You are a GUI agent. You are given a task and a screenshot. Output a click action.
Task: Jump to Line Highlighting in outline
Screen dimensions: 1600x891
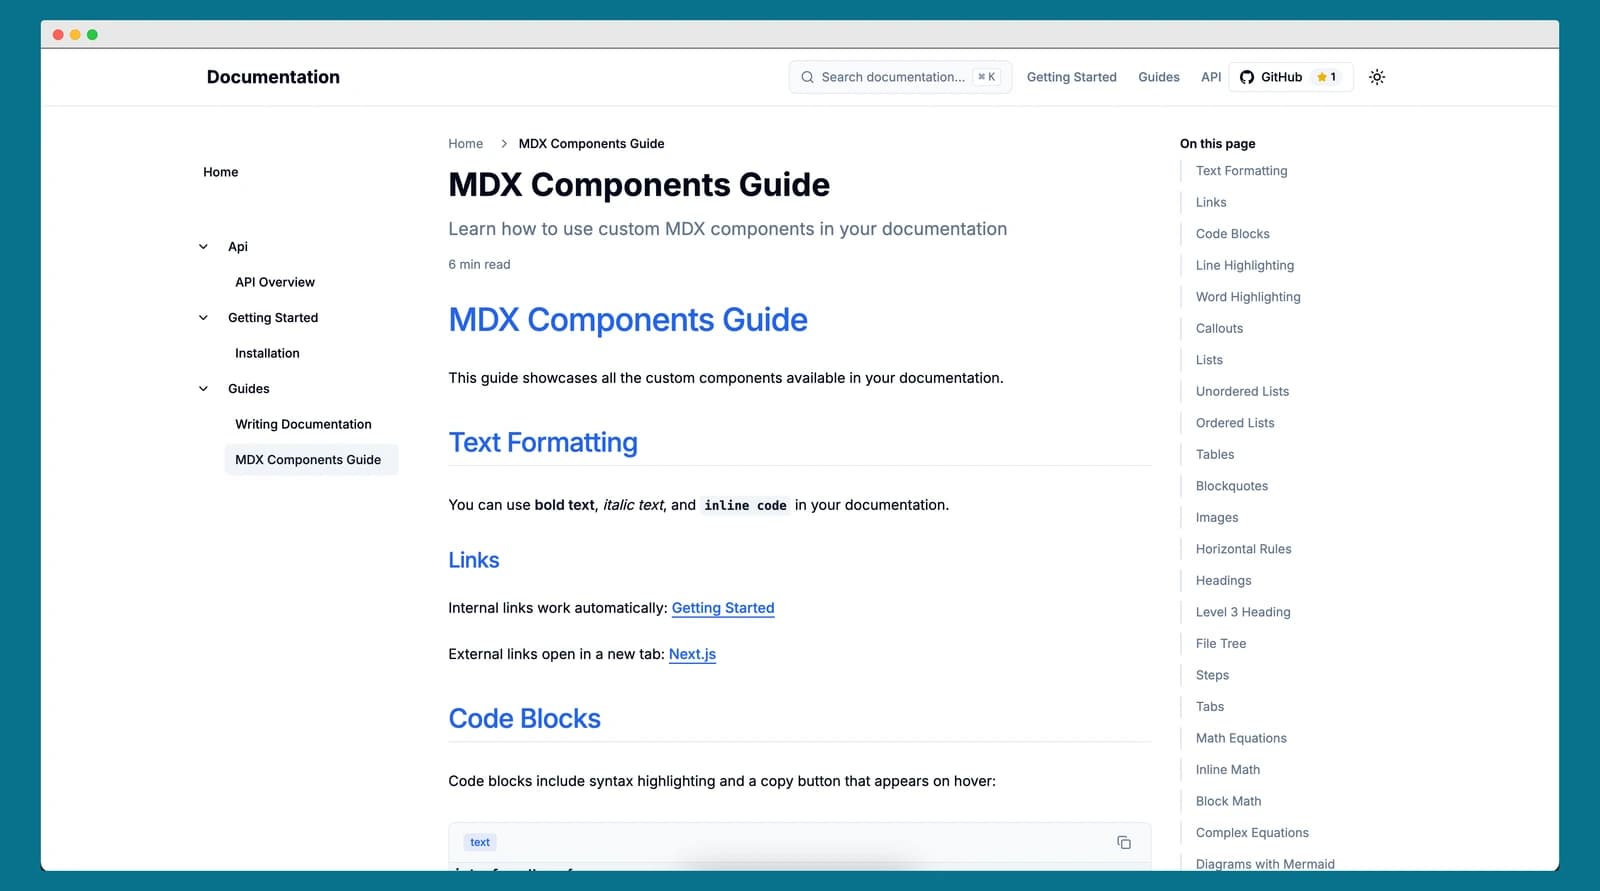(1245, 265)
